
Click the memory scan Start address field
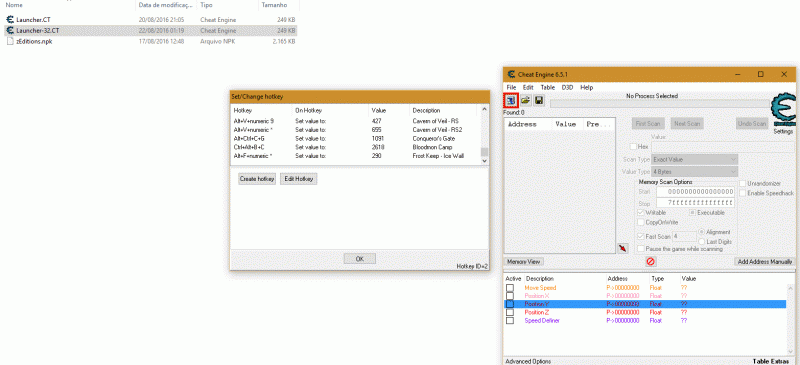coord(695,192)
